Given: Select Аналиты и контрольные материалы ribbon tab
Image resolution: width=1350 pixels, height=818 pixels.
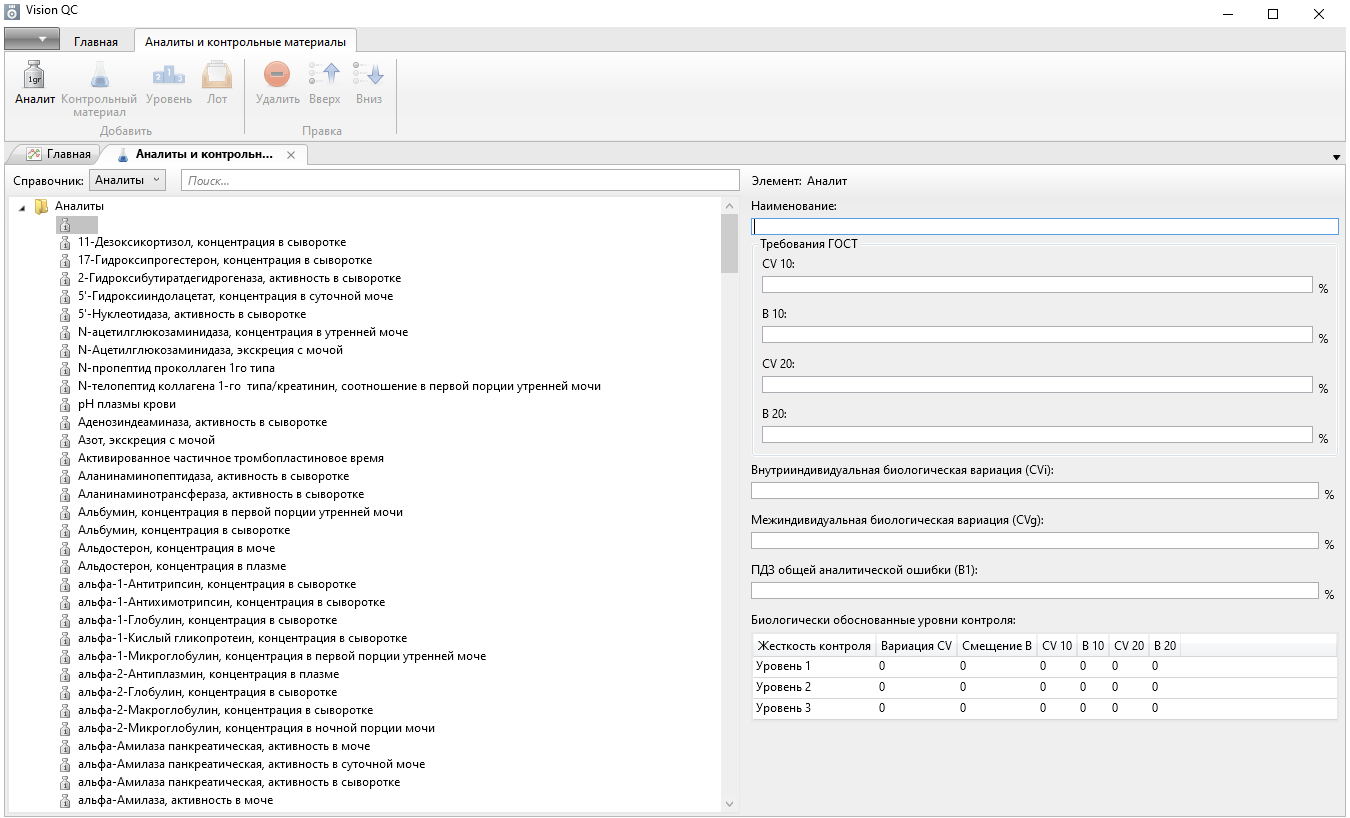Looking at the screenshot, I should pos(245,42).
